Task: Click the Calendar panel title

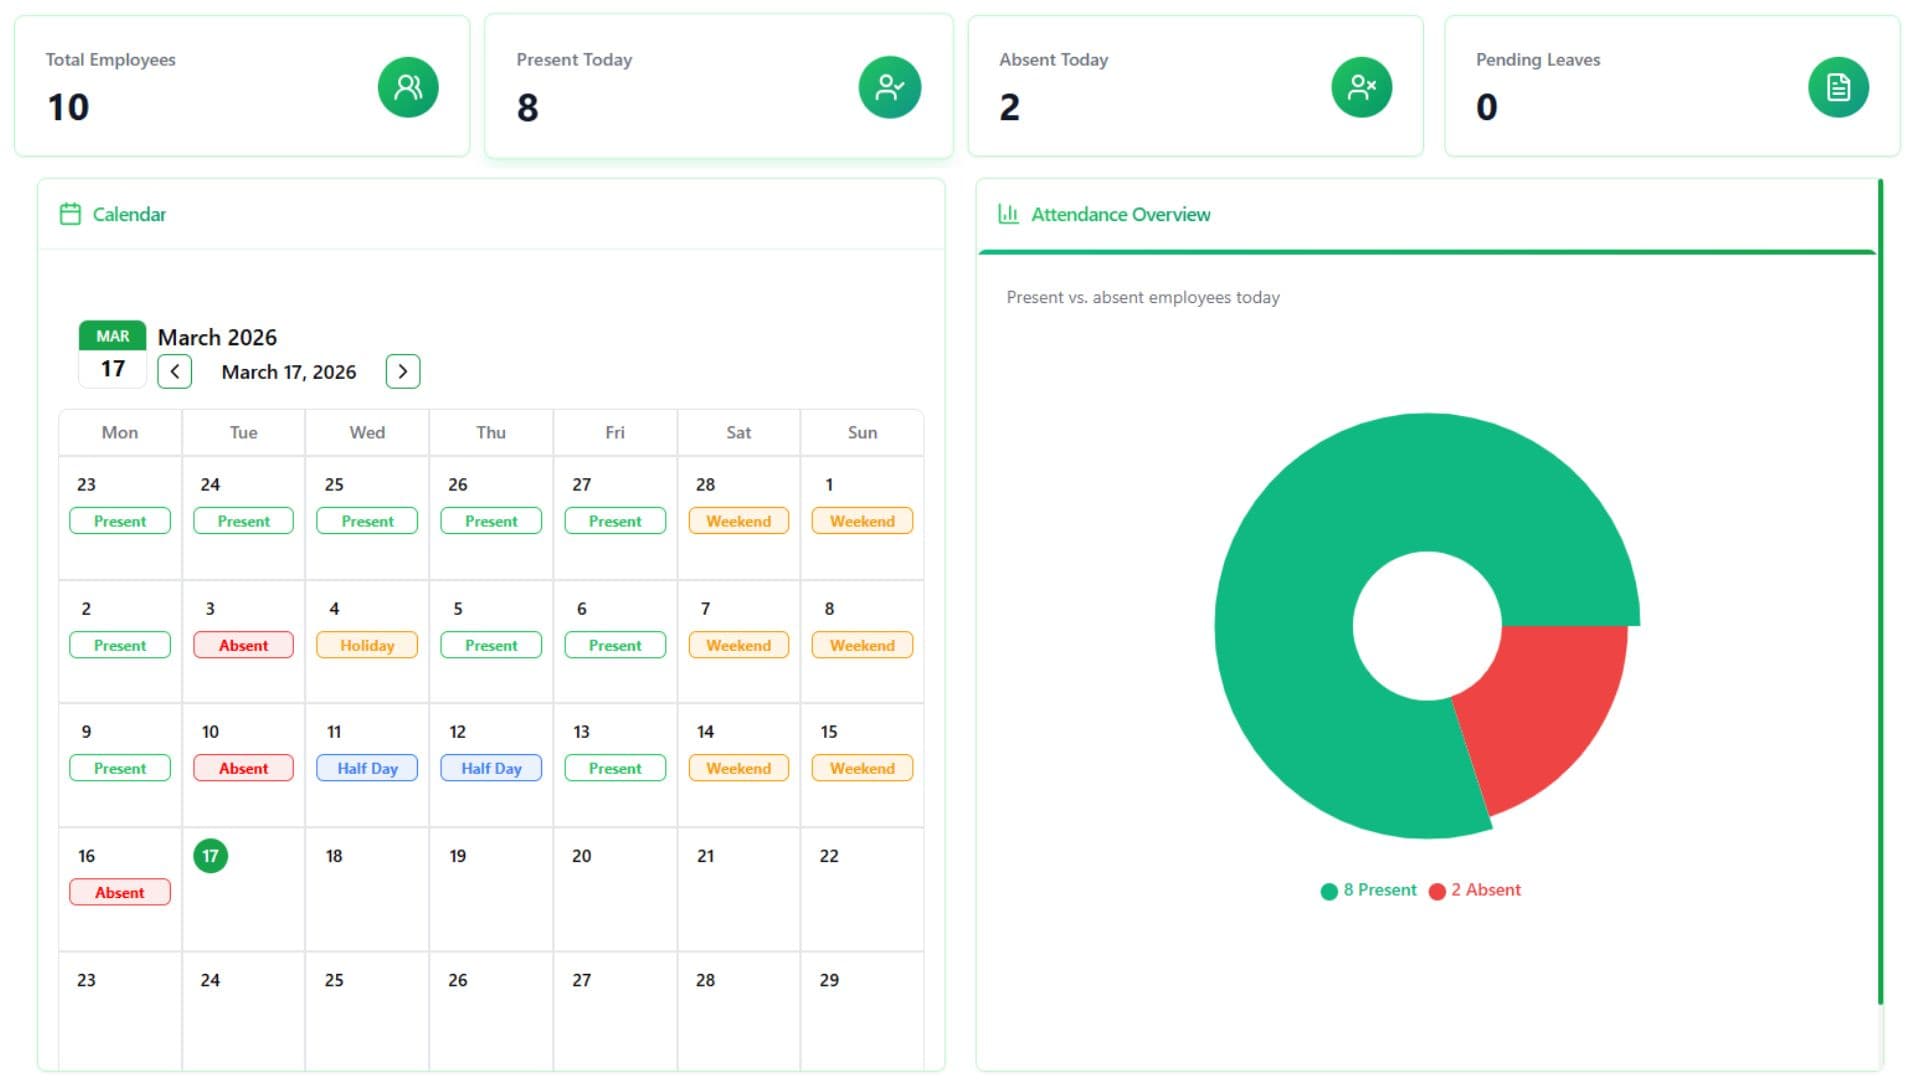Action: pyautogui.click(x=129, y=214)
